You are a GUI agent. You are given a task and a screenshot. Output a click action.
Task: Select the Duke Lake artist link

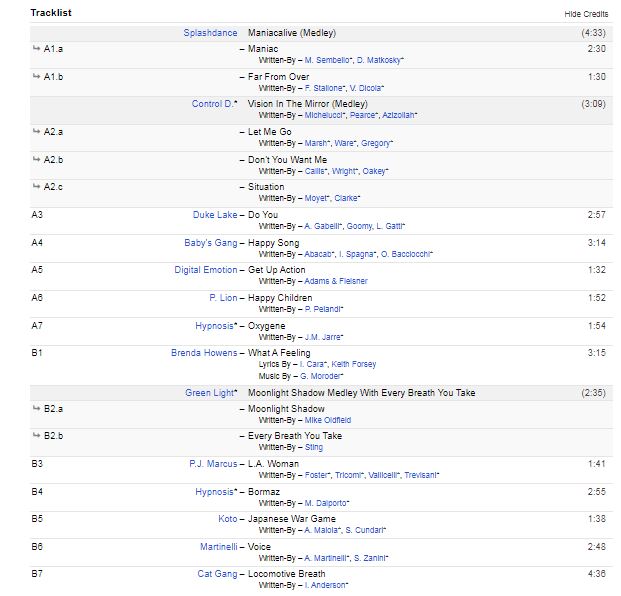(x=215, y=215)
